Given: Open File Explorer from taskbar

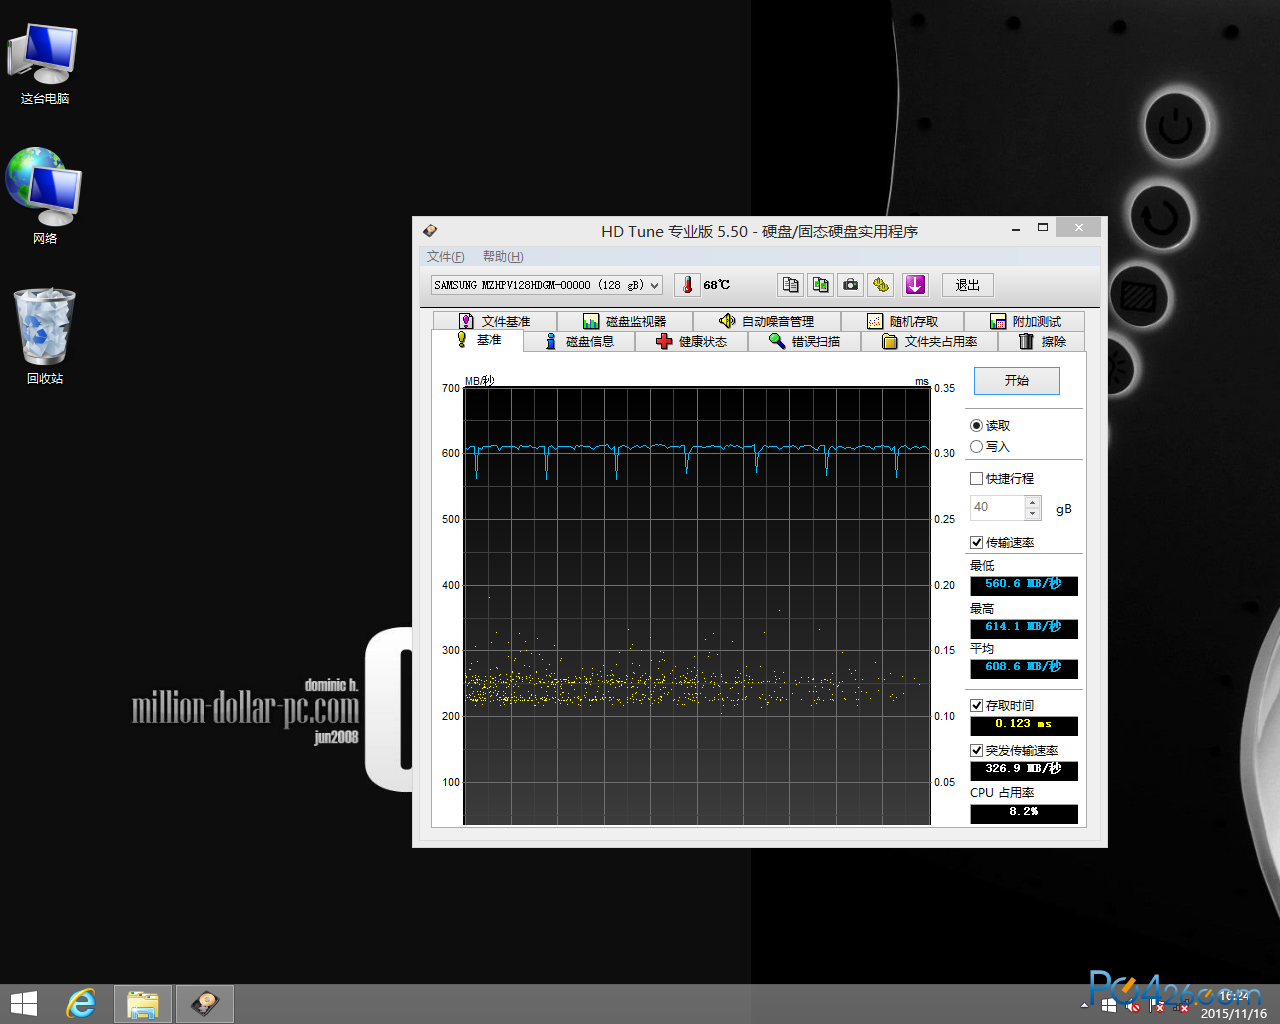Looking at the screenshot, I should point(143,1004).
